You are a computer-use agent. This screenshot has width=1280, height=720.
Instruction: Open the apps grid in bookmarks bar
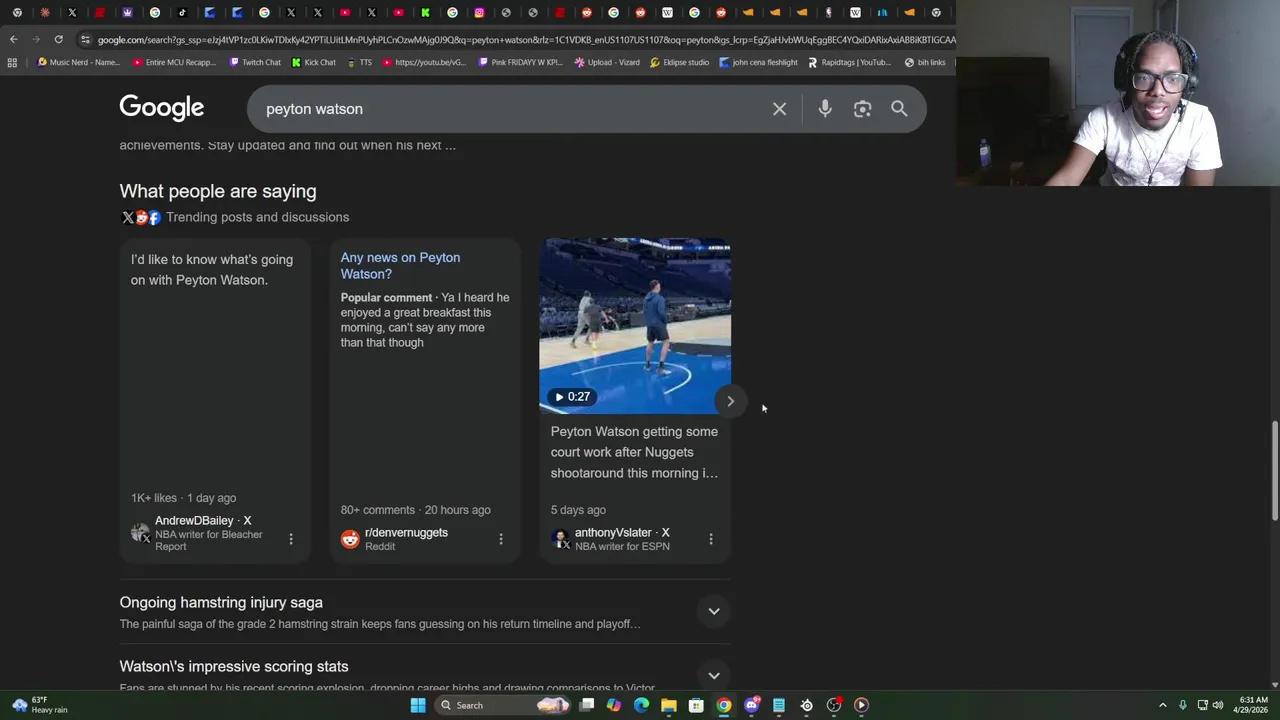coord(12,62)
